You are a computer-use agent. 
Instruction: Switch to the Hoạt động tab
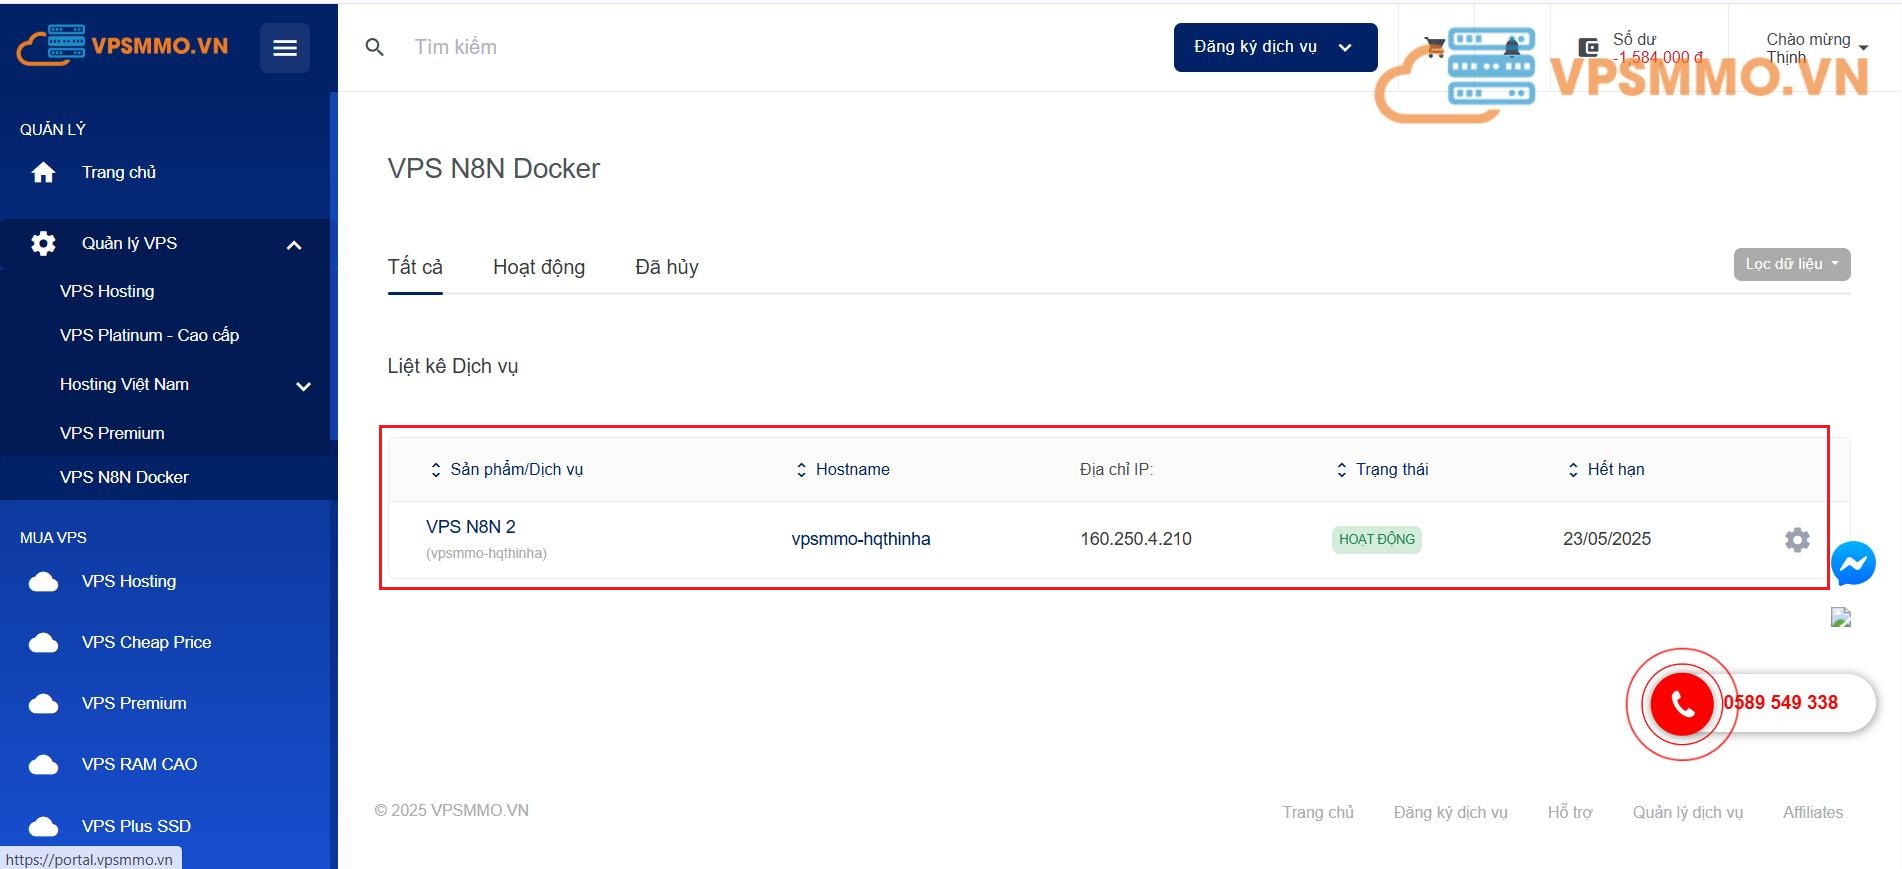pos(538,267)
